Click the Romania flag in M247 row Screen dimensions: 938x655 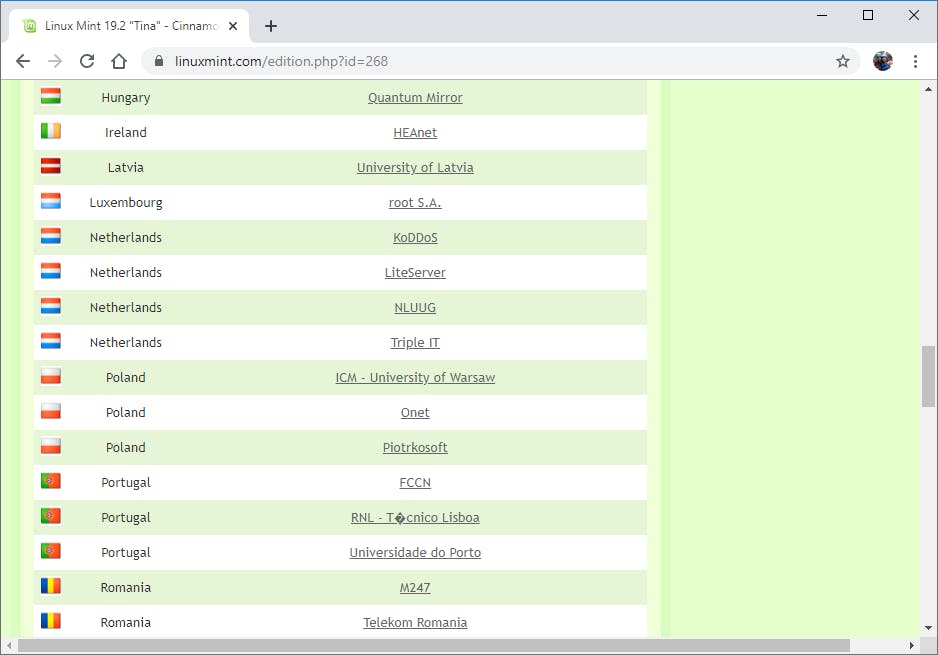click(51, 586)
